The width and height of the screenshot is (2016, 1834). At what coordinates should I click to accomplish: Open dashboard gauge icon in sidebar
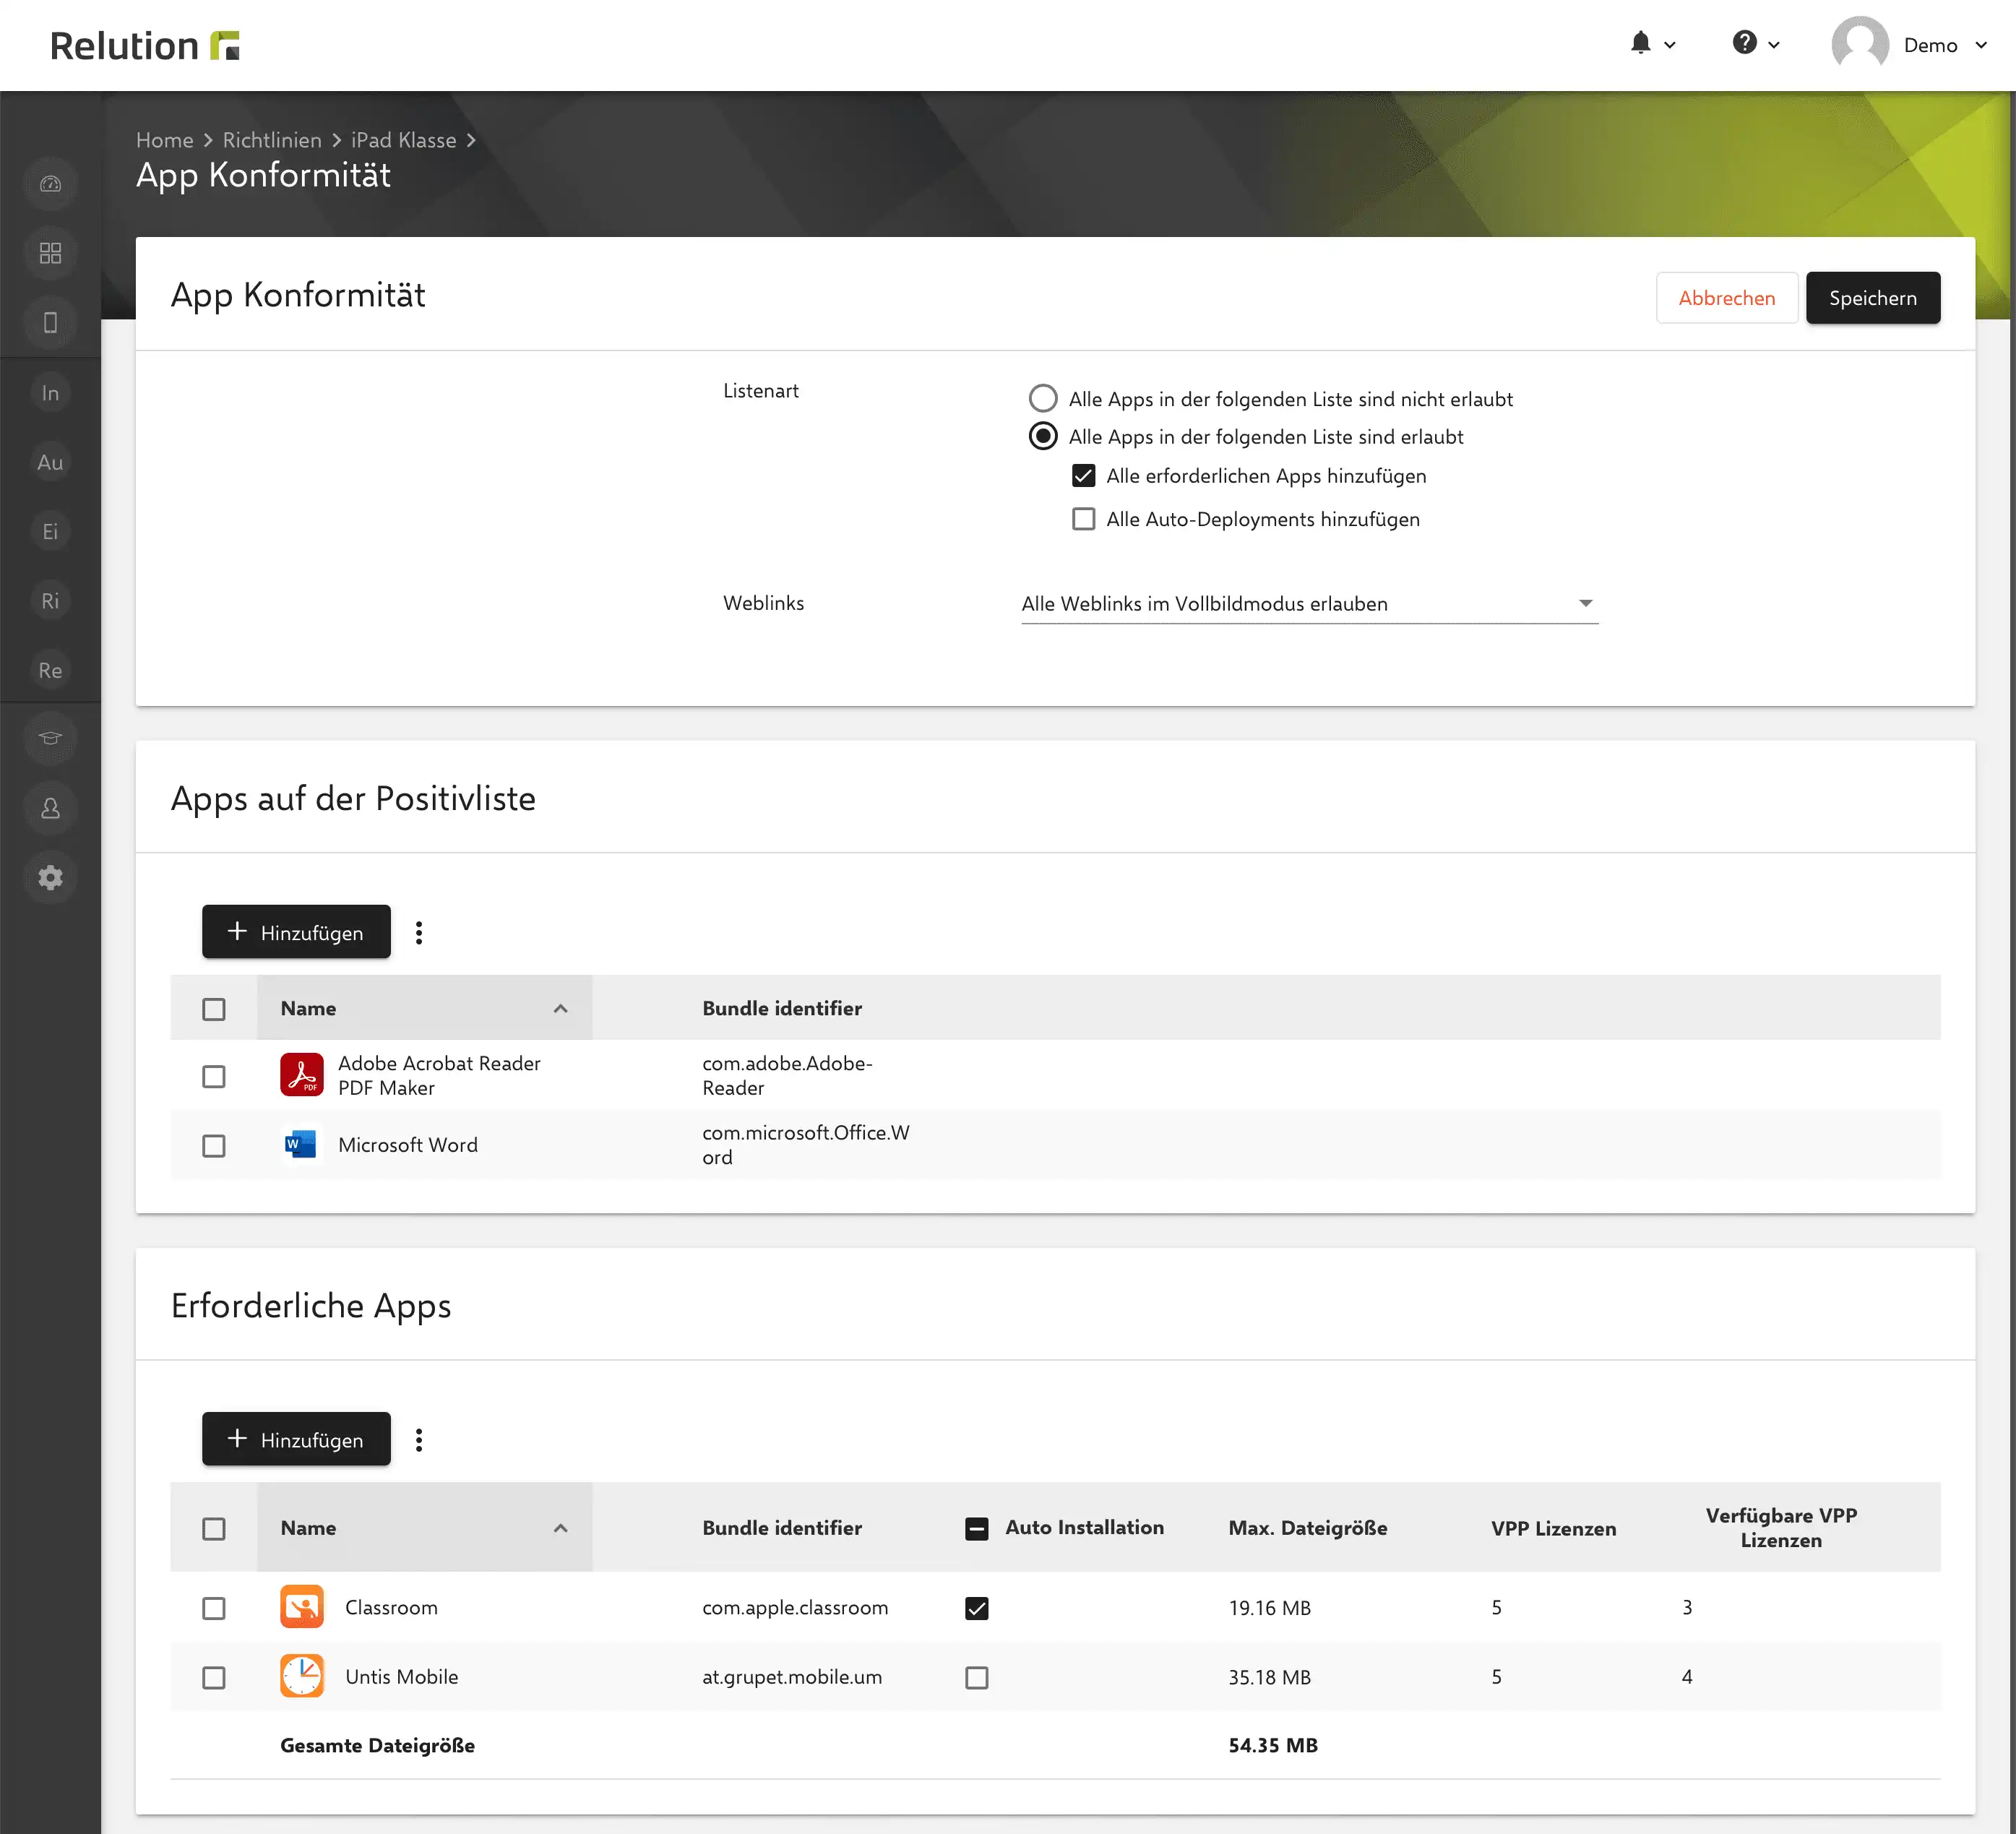click(x=50, y=184)
